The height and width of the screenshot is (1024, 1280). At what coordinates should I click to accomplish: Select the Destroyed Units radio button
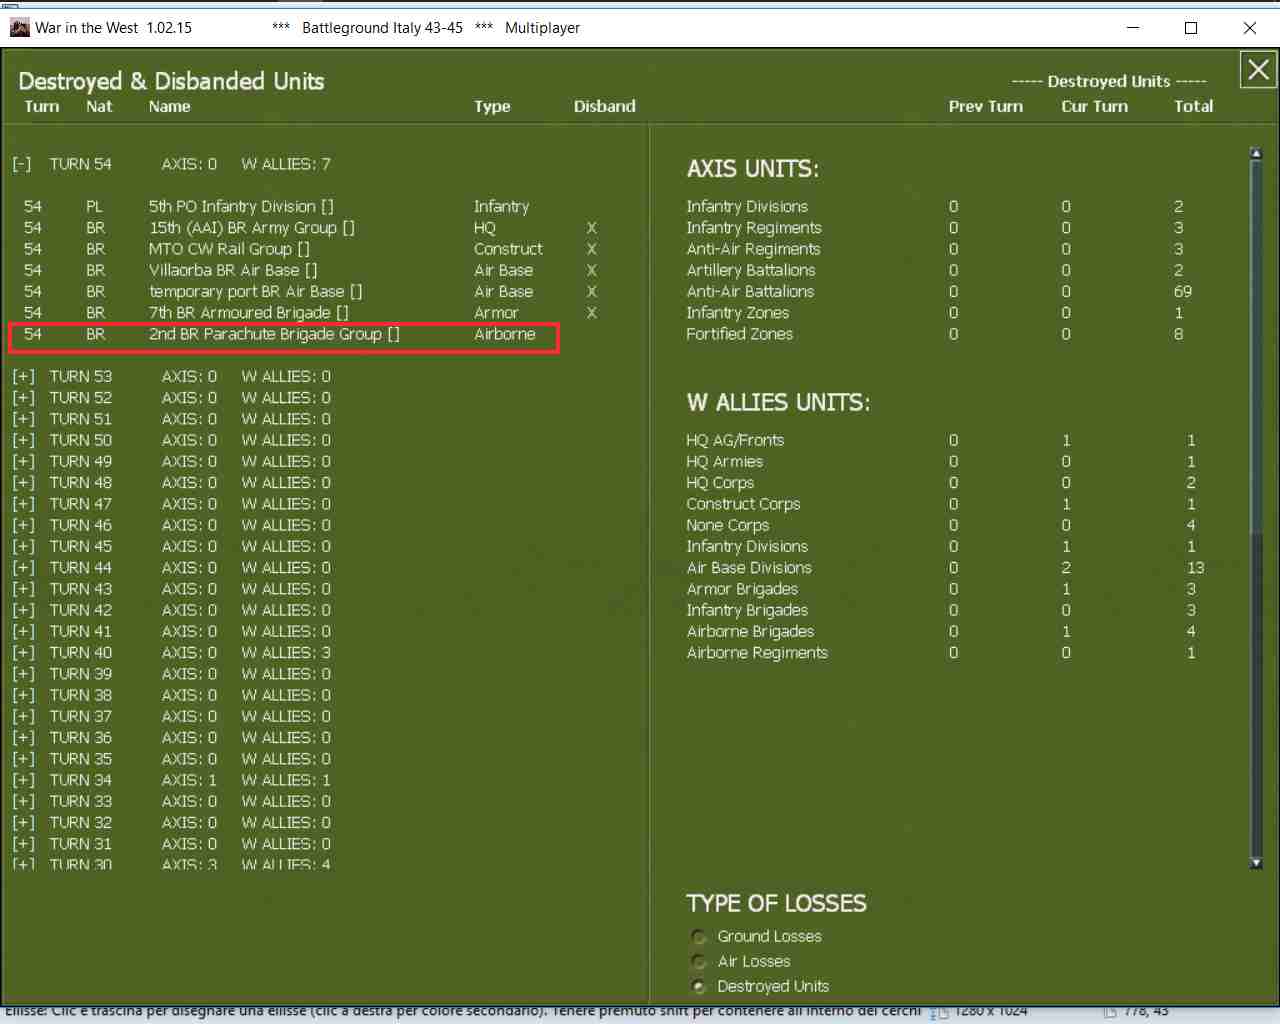(699, 987)
